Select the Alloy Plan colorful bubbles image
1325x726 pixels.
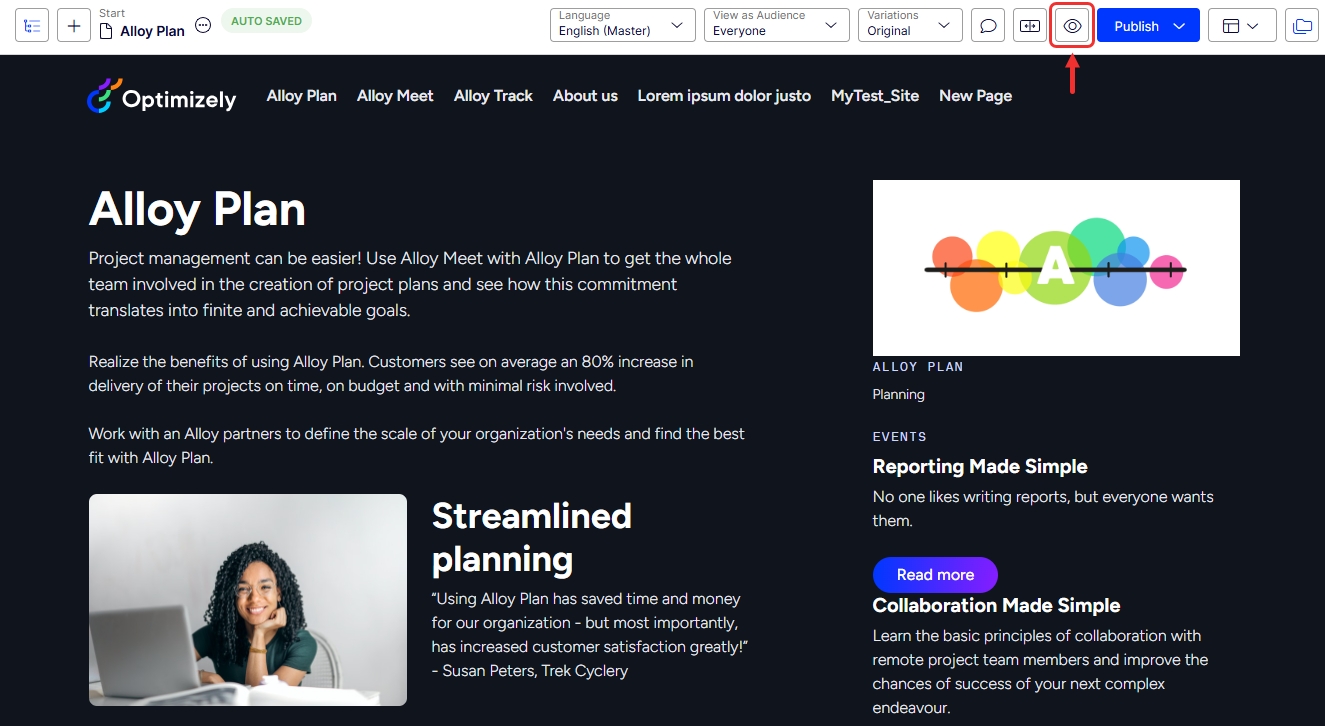(1056, 268)
